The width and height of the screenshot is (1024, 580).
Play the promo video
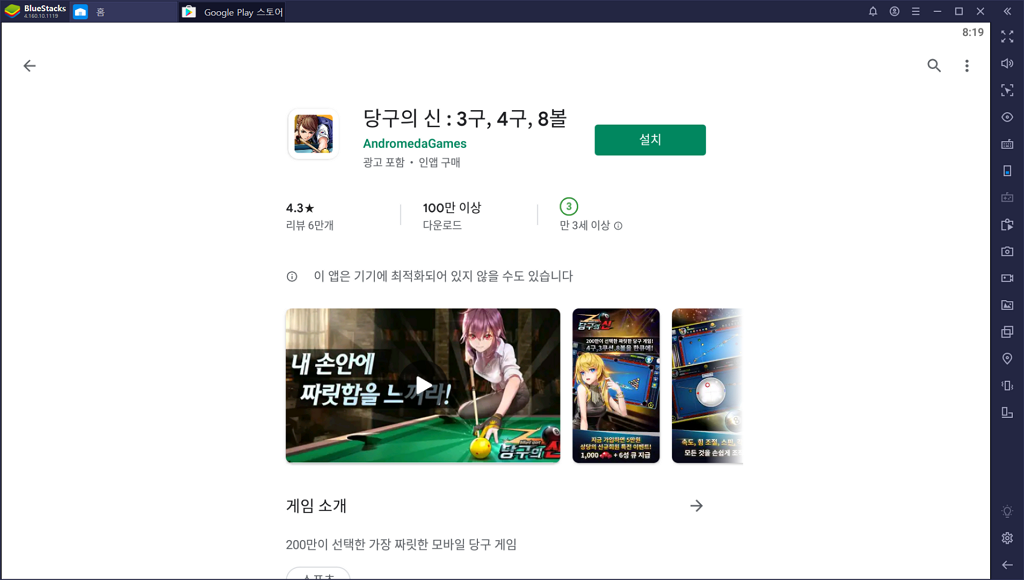(423, 385)
